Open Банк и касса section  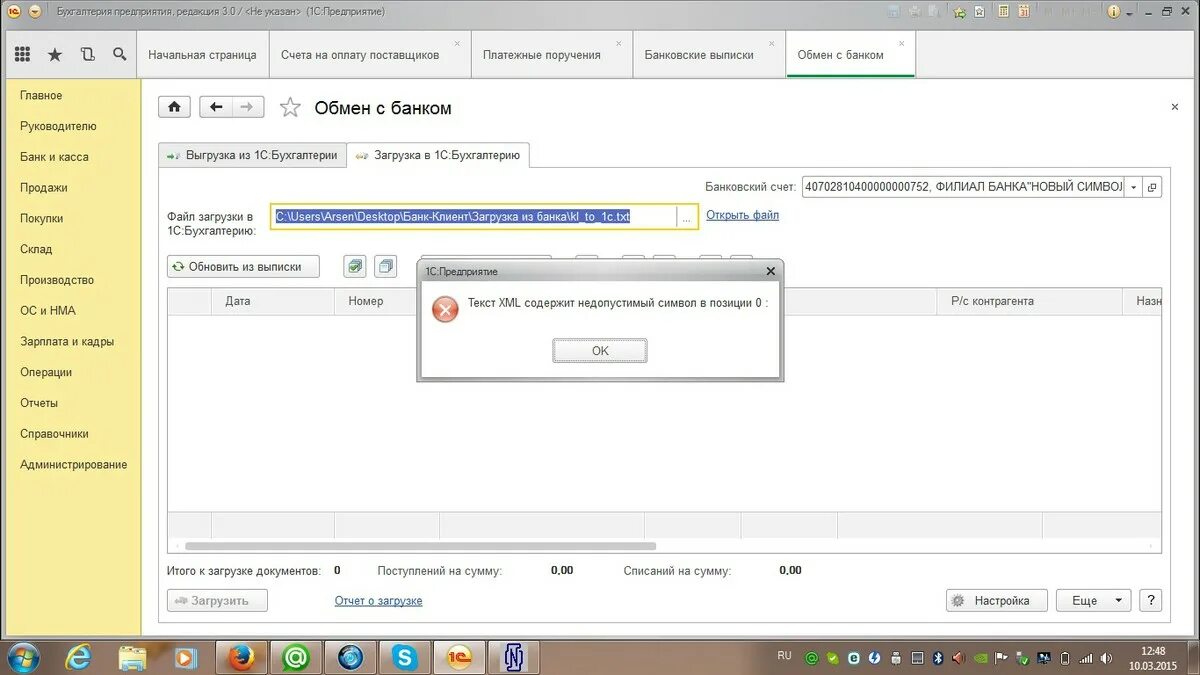click(54, 157)
